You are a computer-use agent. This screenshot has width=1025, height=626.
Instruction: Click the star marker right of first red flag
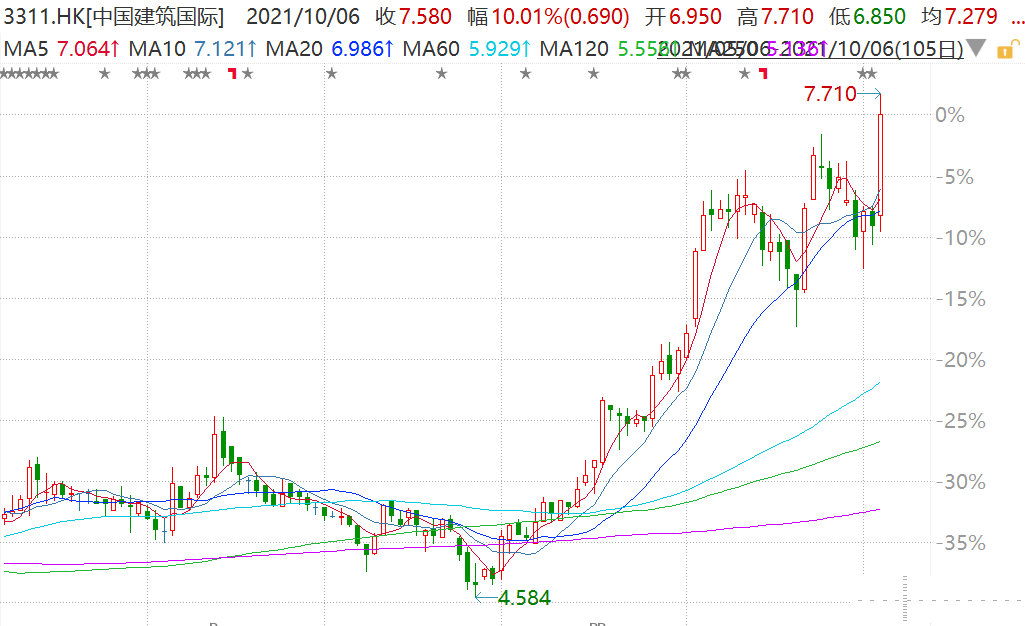pyautogui.click(x=247, y=74)
